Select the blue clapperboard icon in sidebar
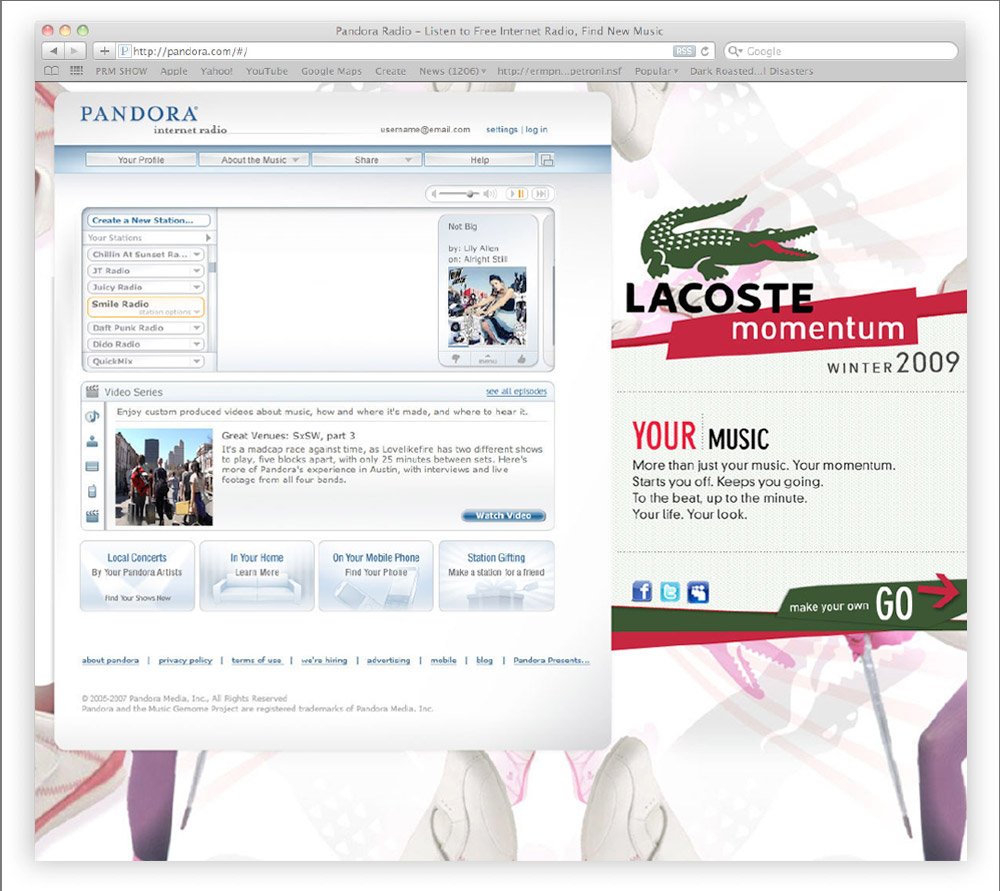The image size is (1000, 891). tap(92, 516)
